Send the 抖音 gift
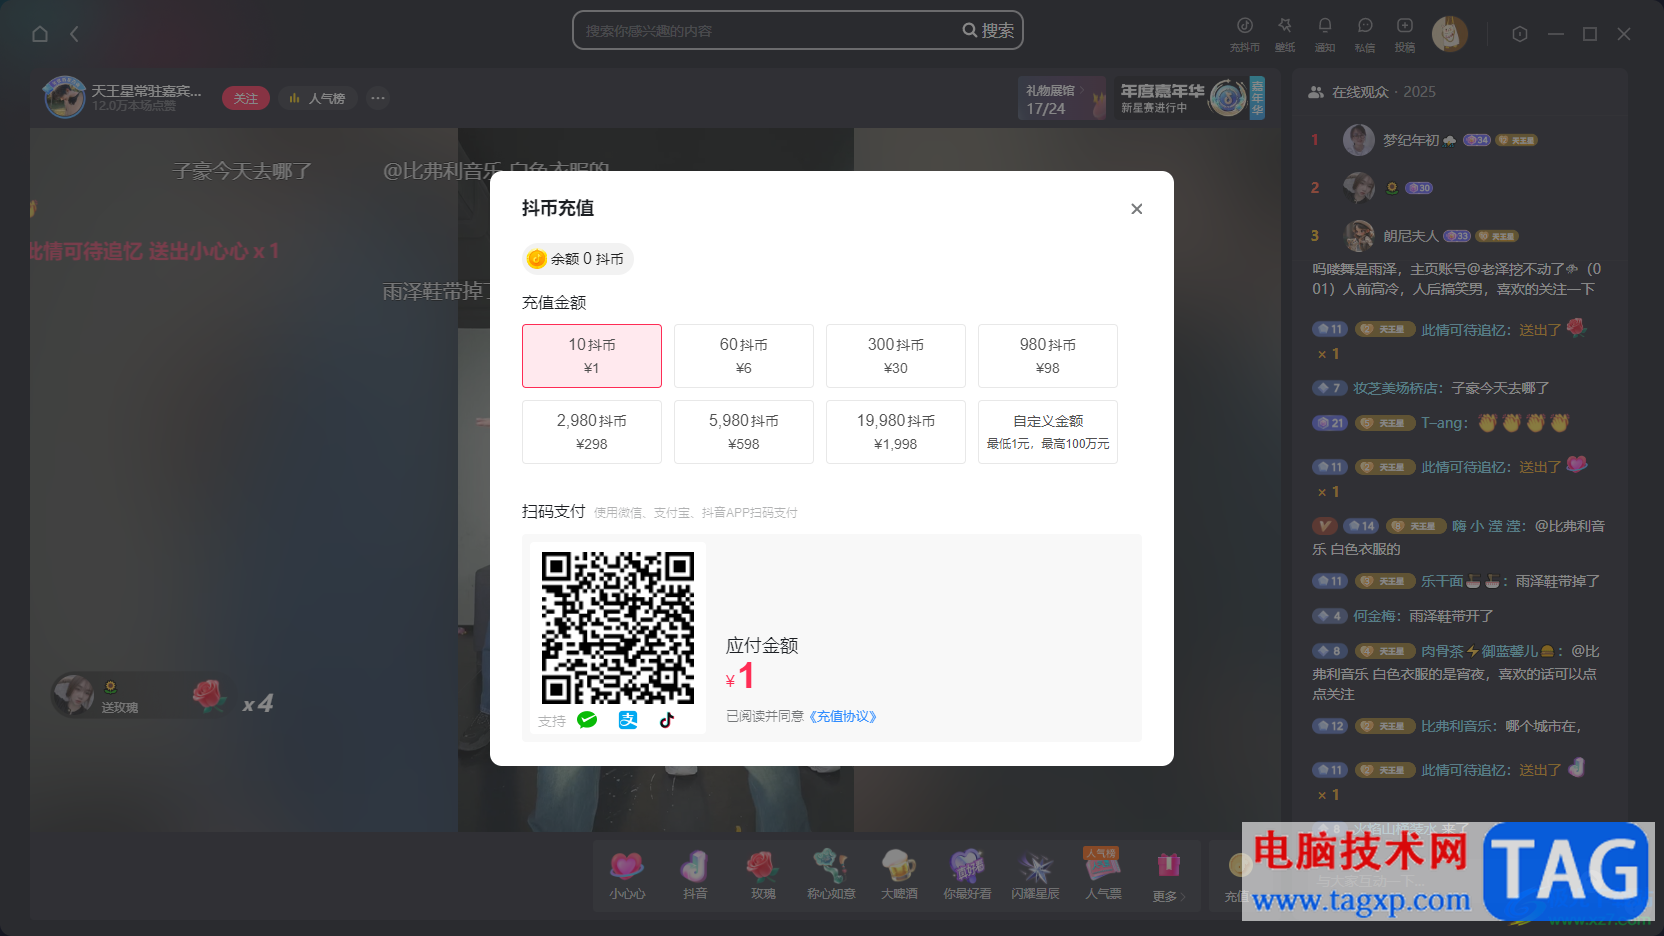 (x=695, y=875)
